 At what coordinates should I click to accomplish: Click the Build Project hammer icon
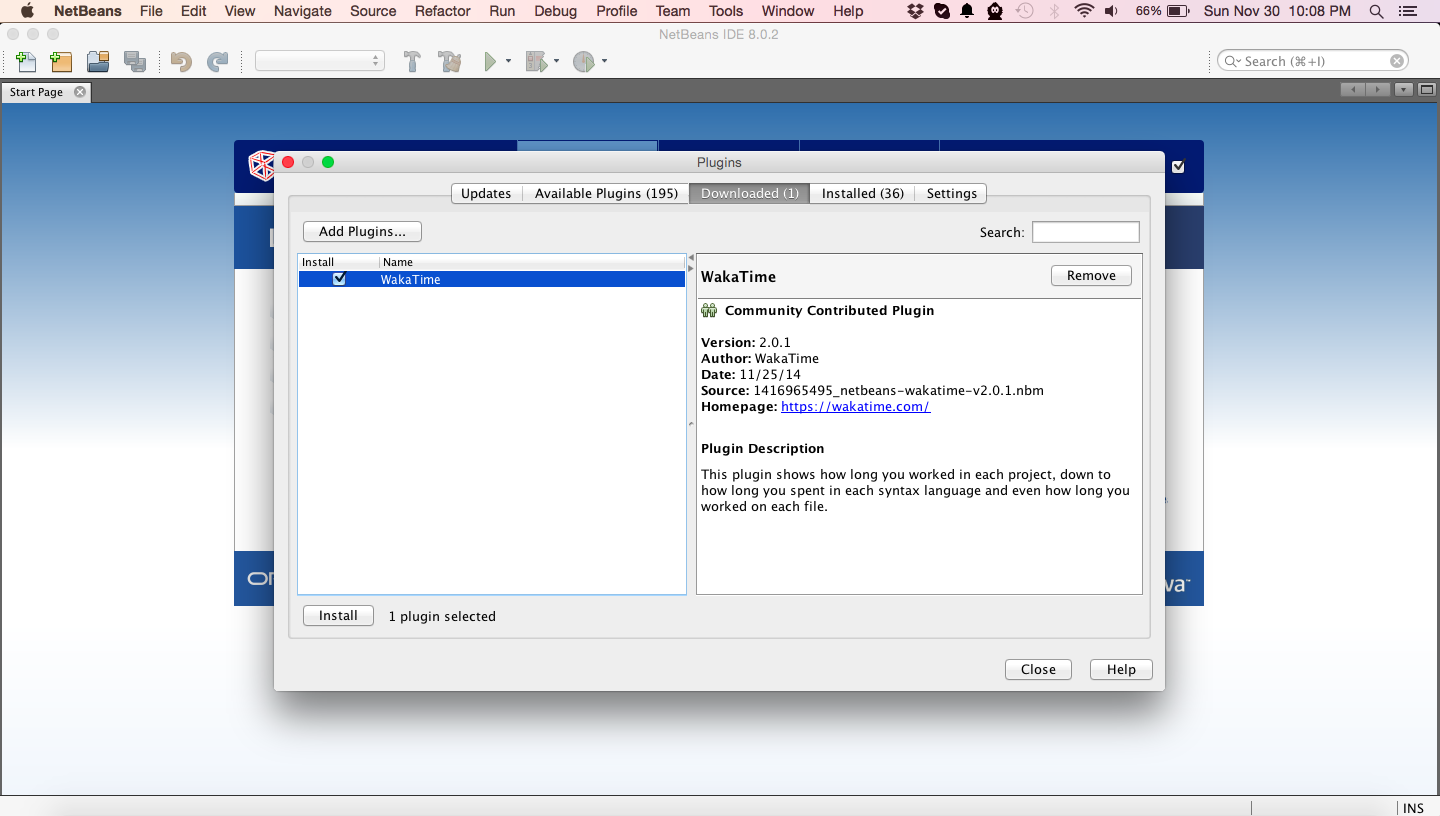(412, 61)
